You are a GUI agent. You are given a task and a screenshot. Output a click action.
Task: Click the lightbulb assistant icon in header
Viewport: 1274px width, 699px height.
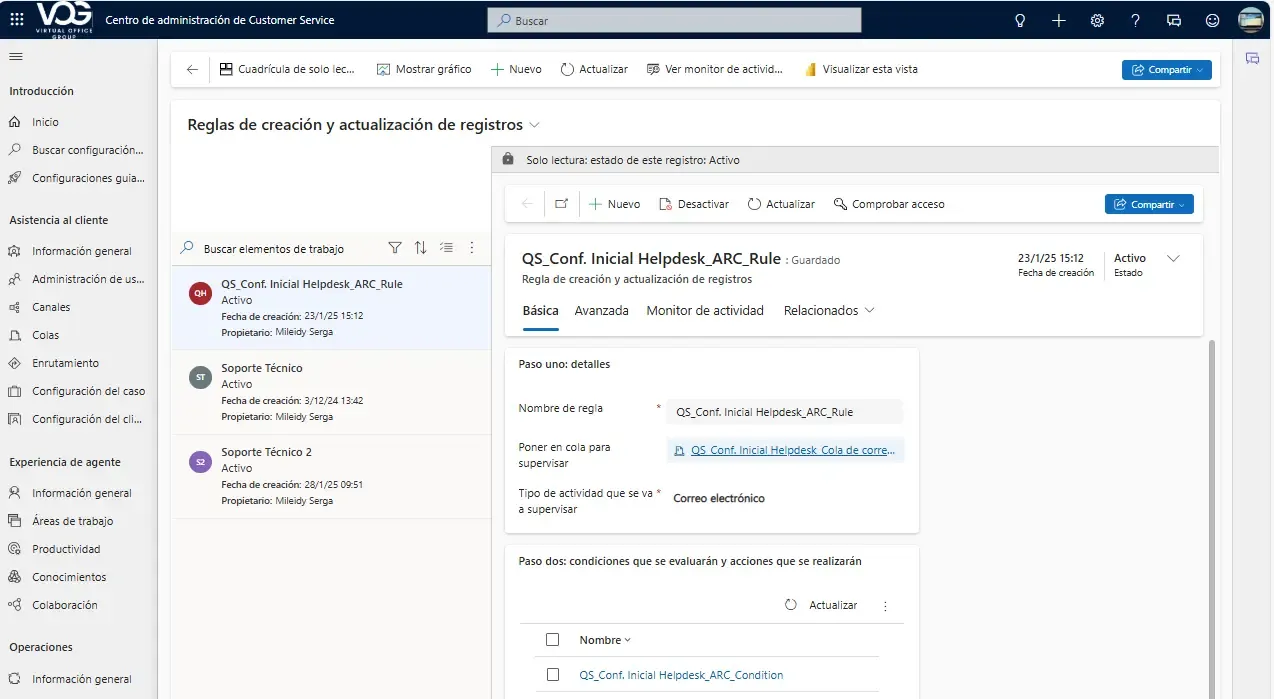1020,20
